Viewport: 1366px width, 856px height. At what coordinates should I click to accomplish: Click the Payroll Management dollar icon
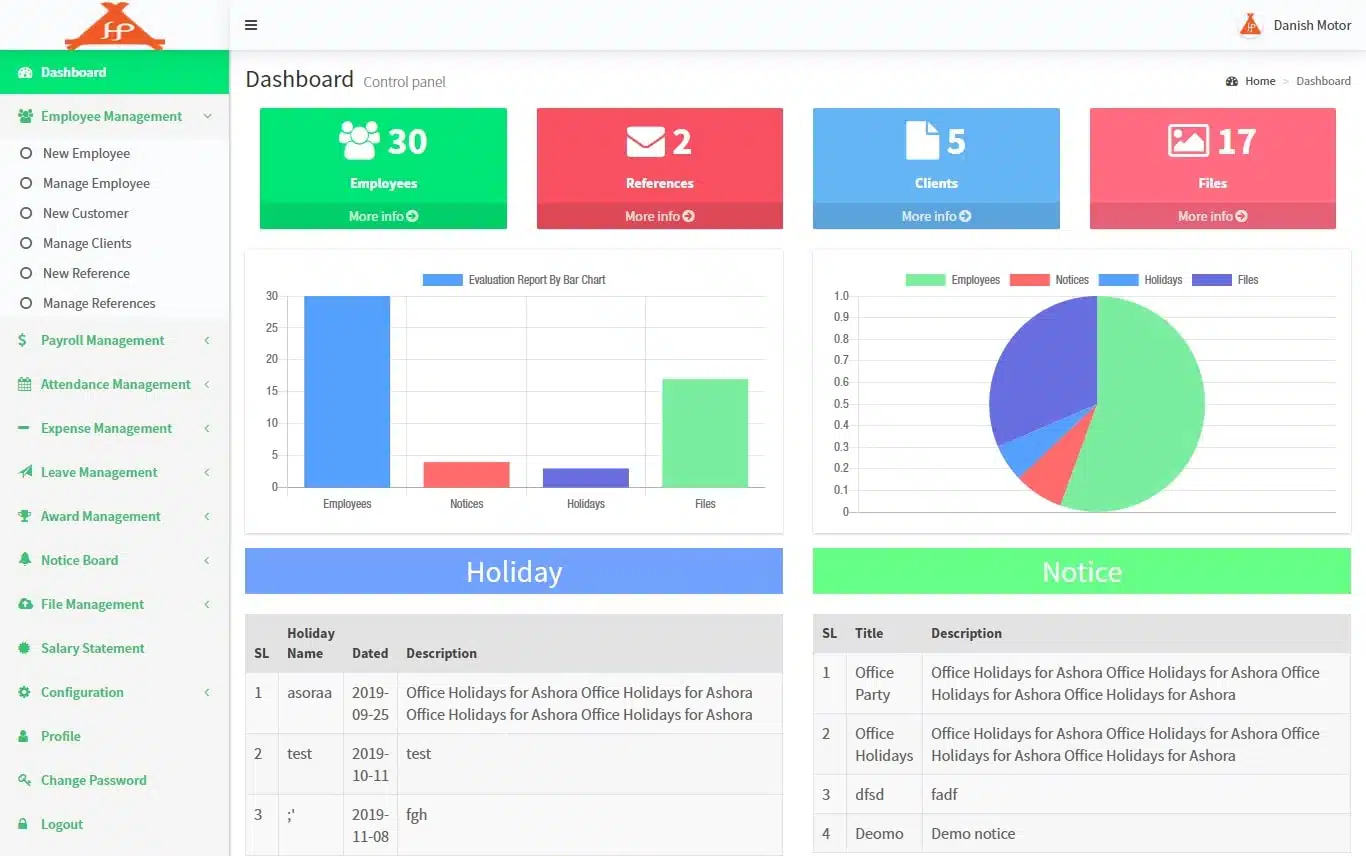click(x=23, y=340)
